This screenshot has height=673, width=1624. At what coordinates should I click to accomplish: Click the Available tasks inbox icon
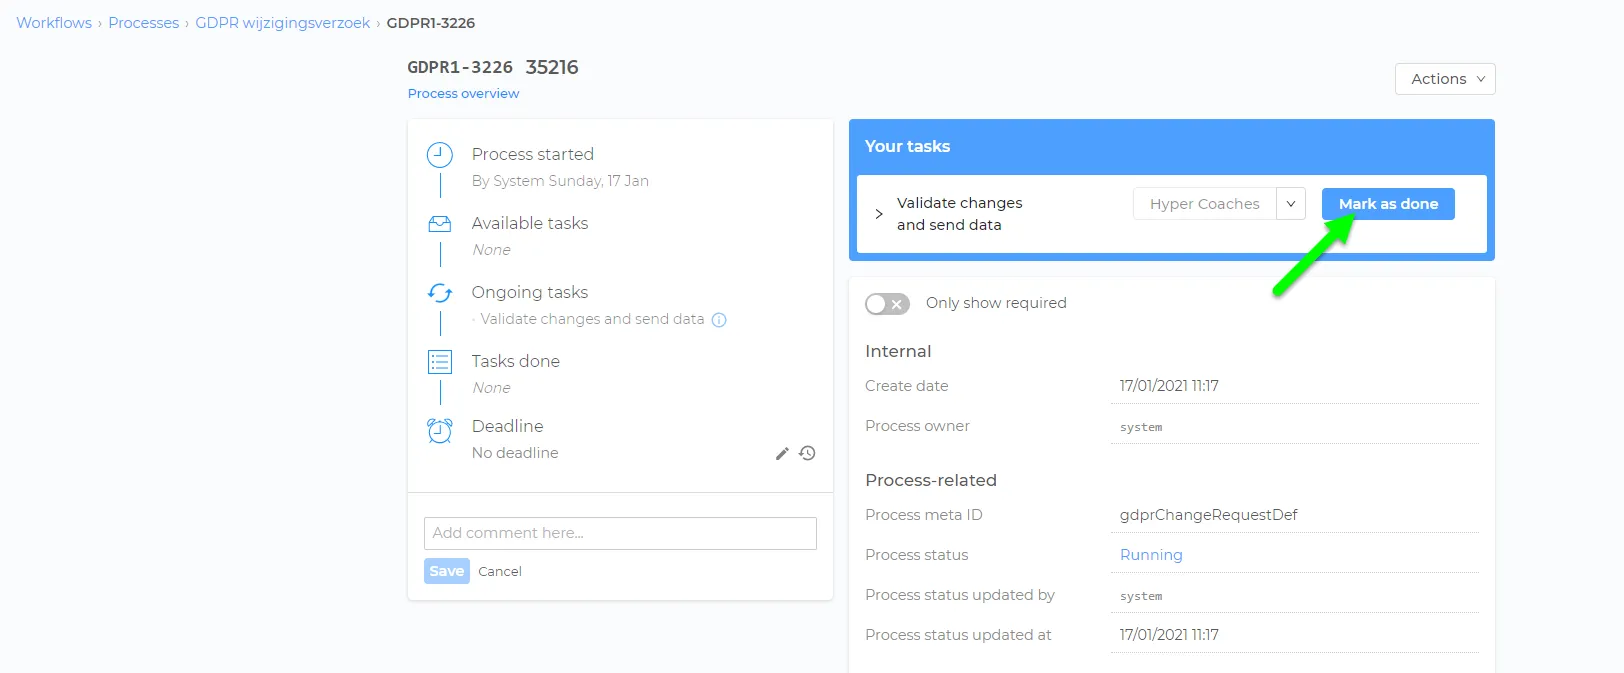pyautogui.click(x=440, y=224)
